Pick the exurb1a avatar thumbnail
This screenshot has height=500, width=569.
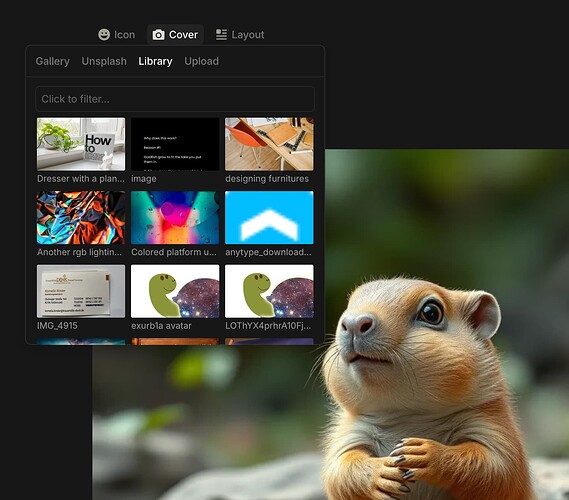(175, 291)
